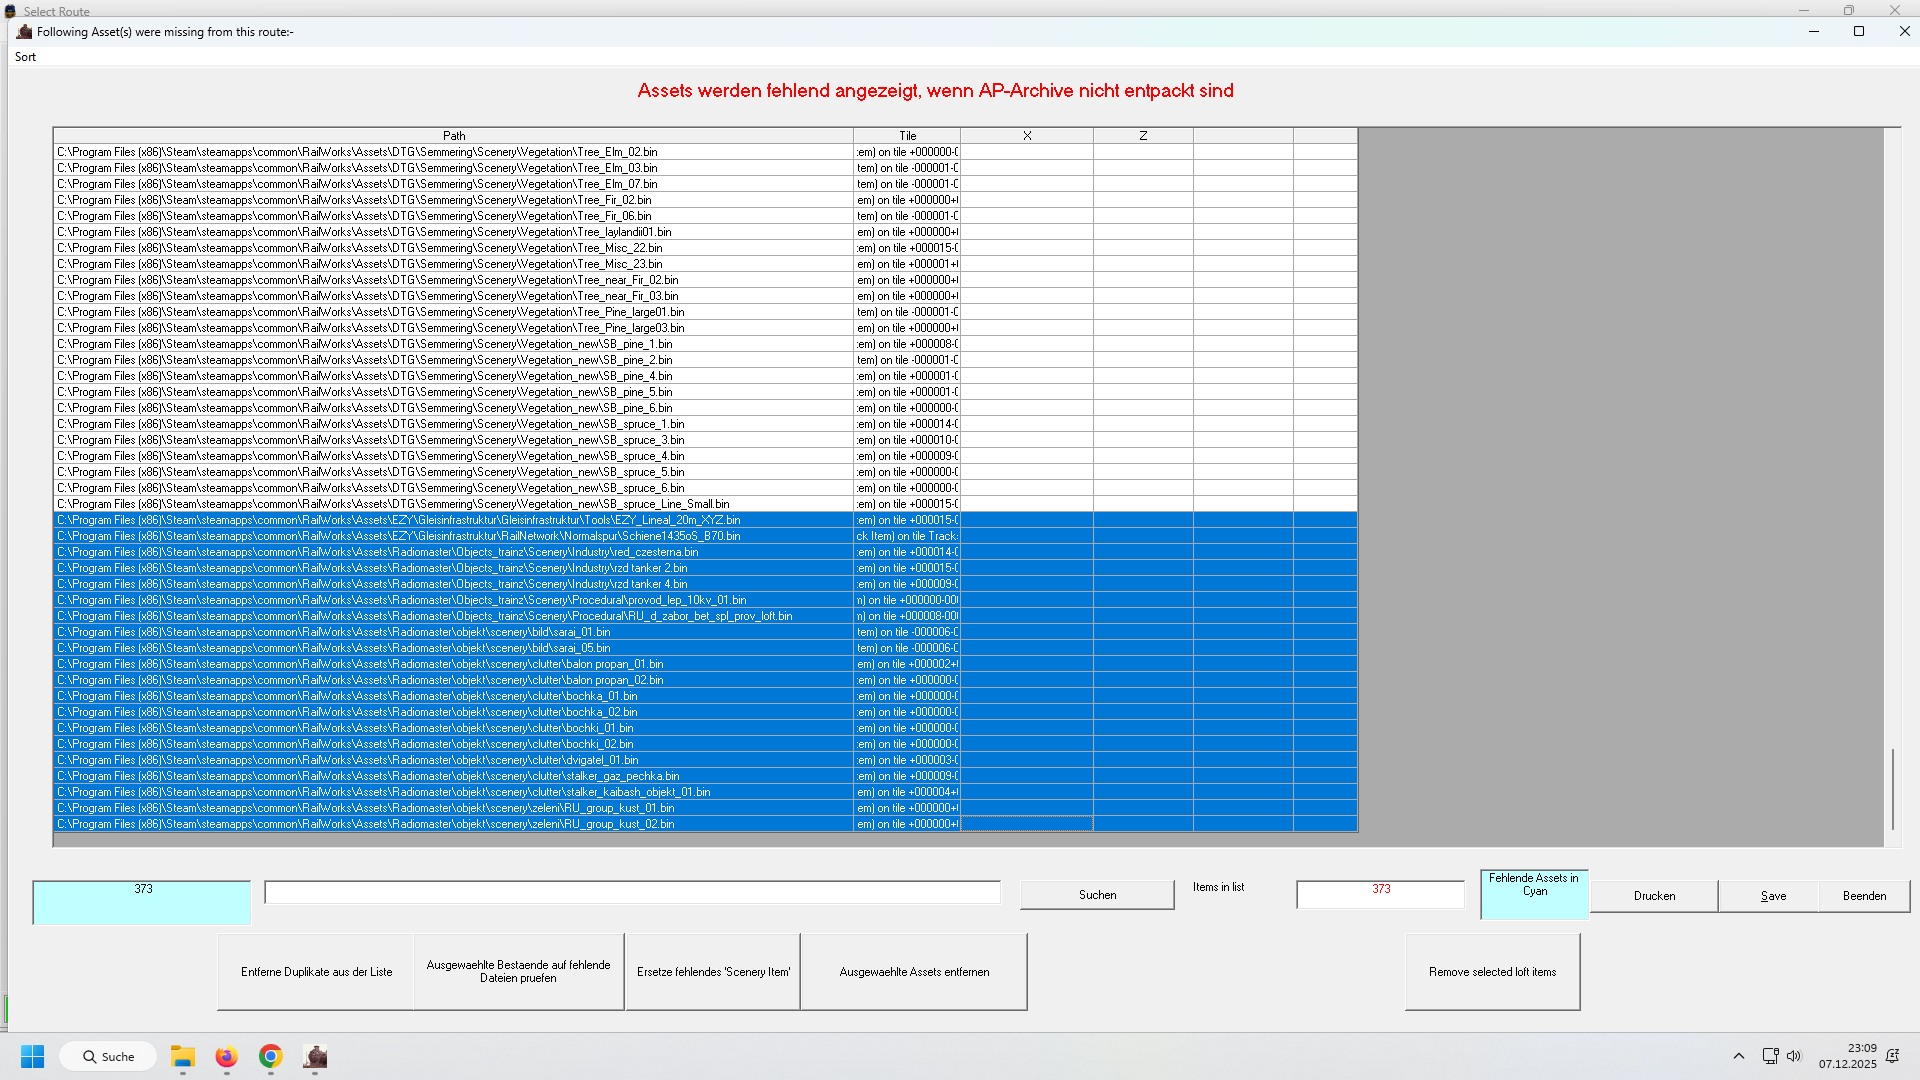This screenshot has height=1080, width=1920.
Task: Open File Explorer from the taskbar
Action: coord(182,1056)
